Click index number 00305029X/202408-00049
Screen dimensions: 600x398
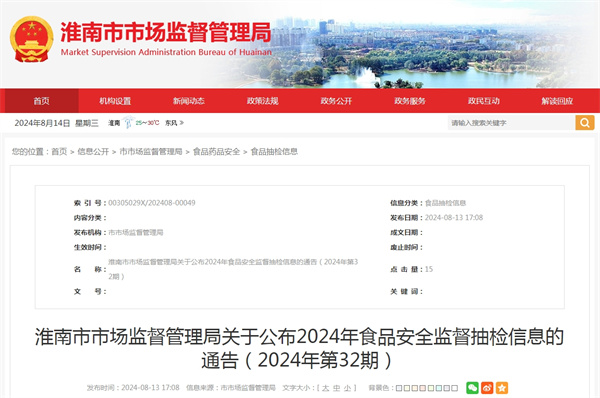coord(152,203)
